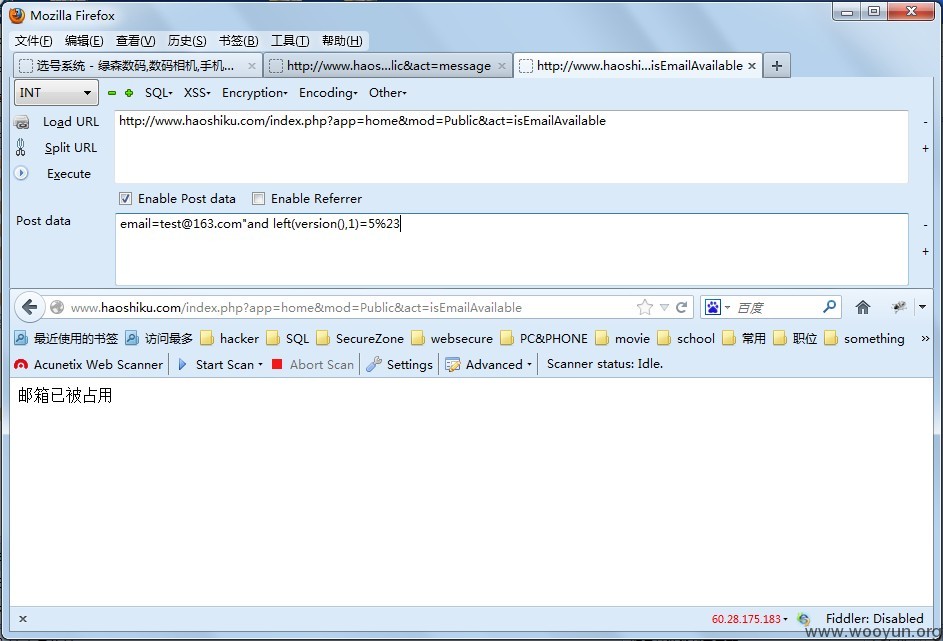Image resolution: width=943 pixels, height=641 pixels.
Task: Open the 查看(V) menu
Action: 135,40
